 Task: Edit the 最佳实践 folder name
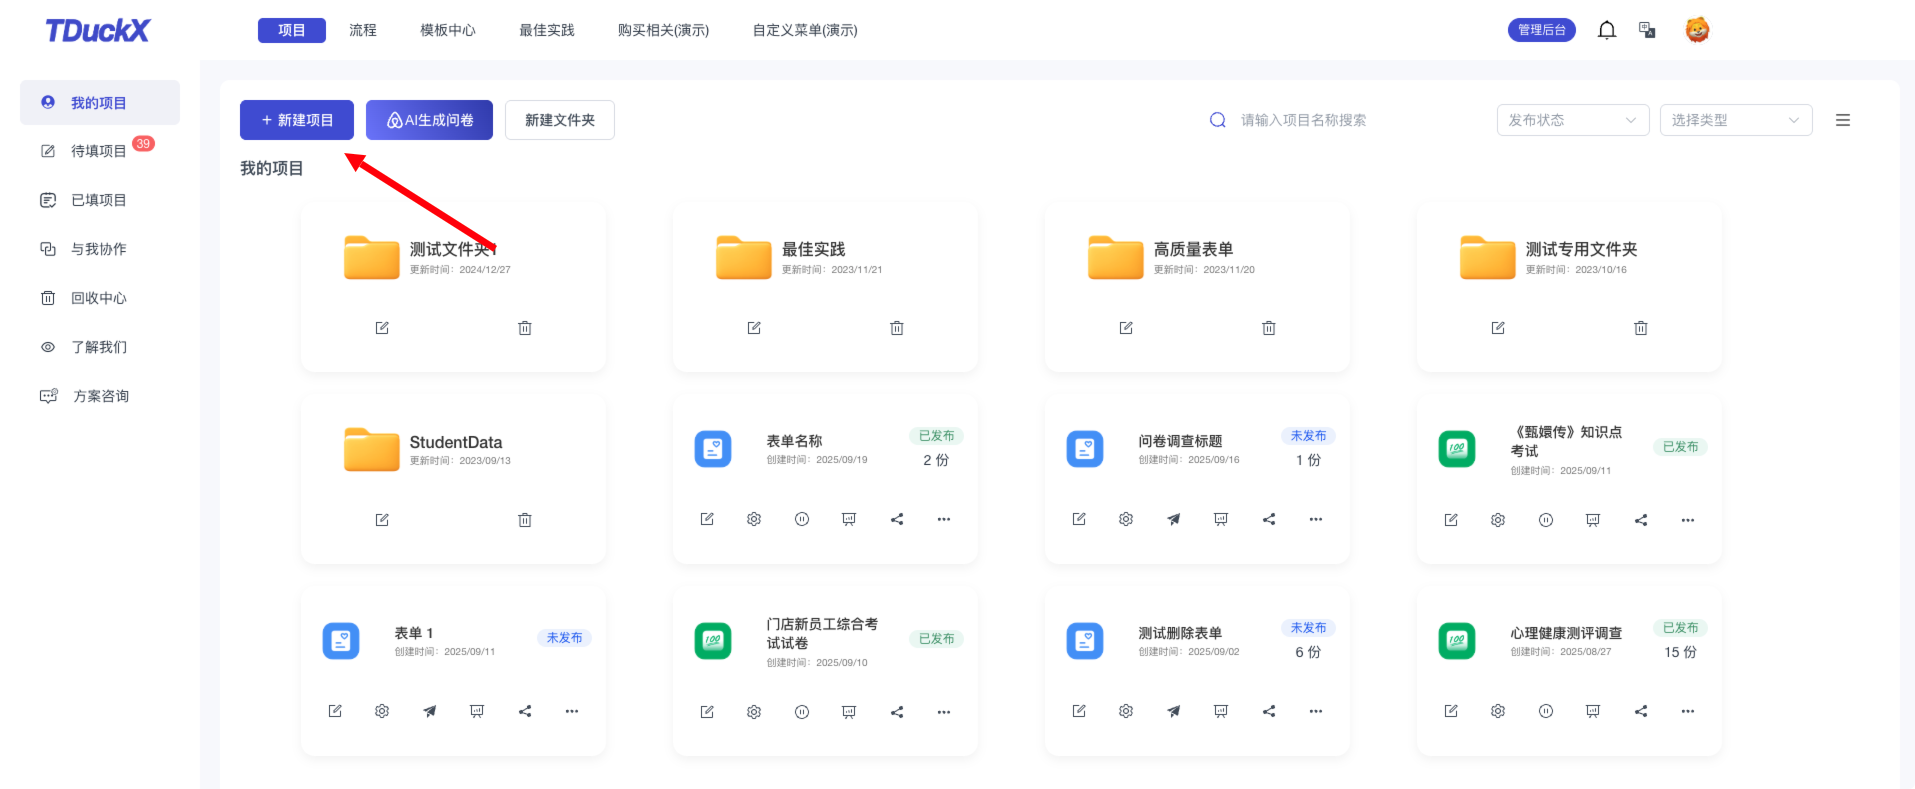point(754,328)
